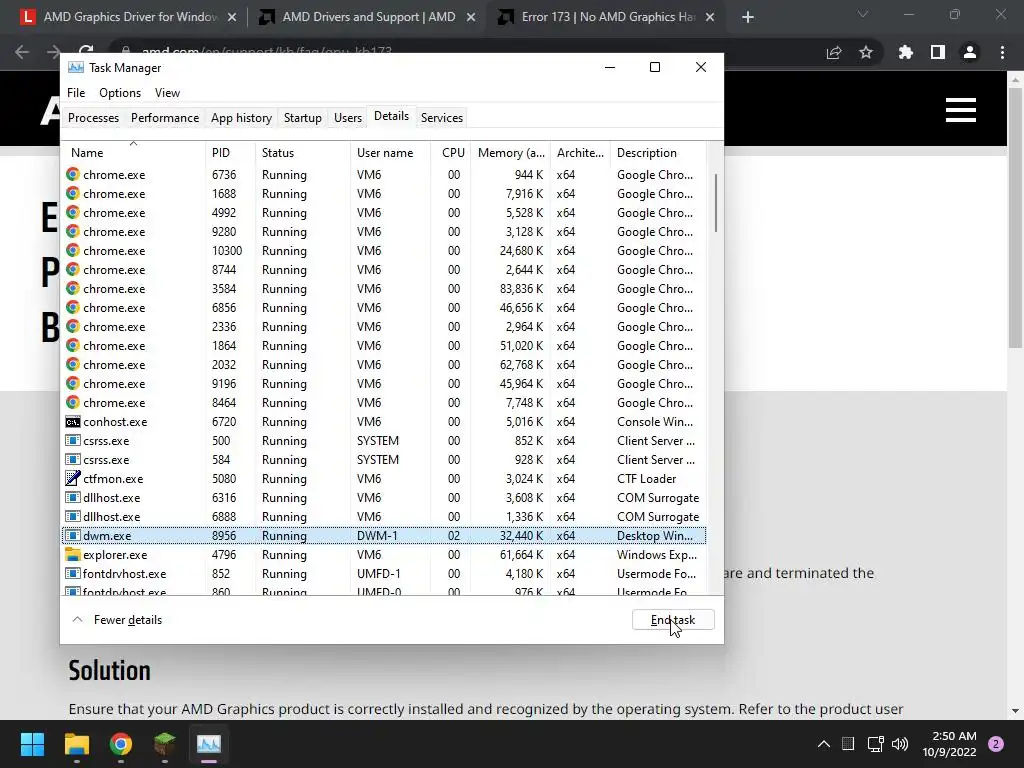Image resolution: width=1024 pixels, height=768 pixels.
Task: Click the Task Manager vertical scrollbar thumb
Action: (716, 202)
